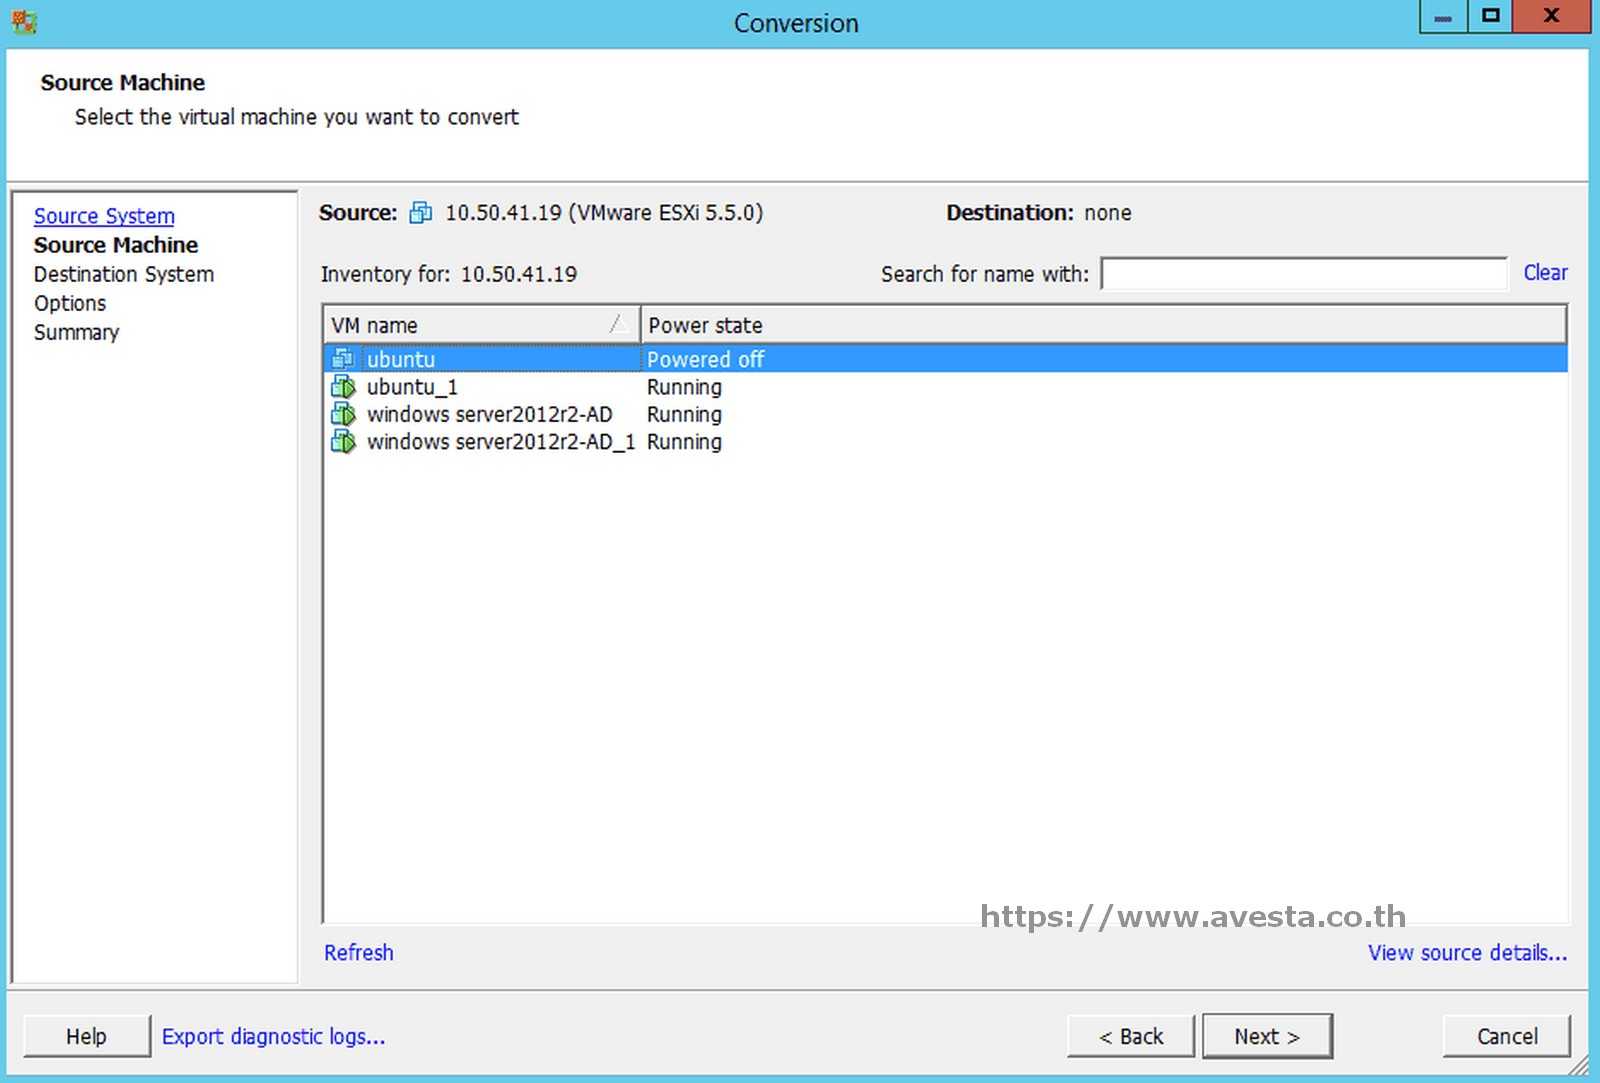Click inside the Search for name field
This screenshot has width=1600, height=1083.
pyautogui.click(x=1300, y=273)
